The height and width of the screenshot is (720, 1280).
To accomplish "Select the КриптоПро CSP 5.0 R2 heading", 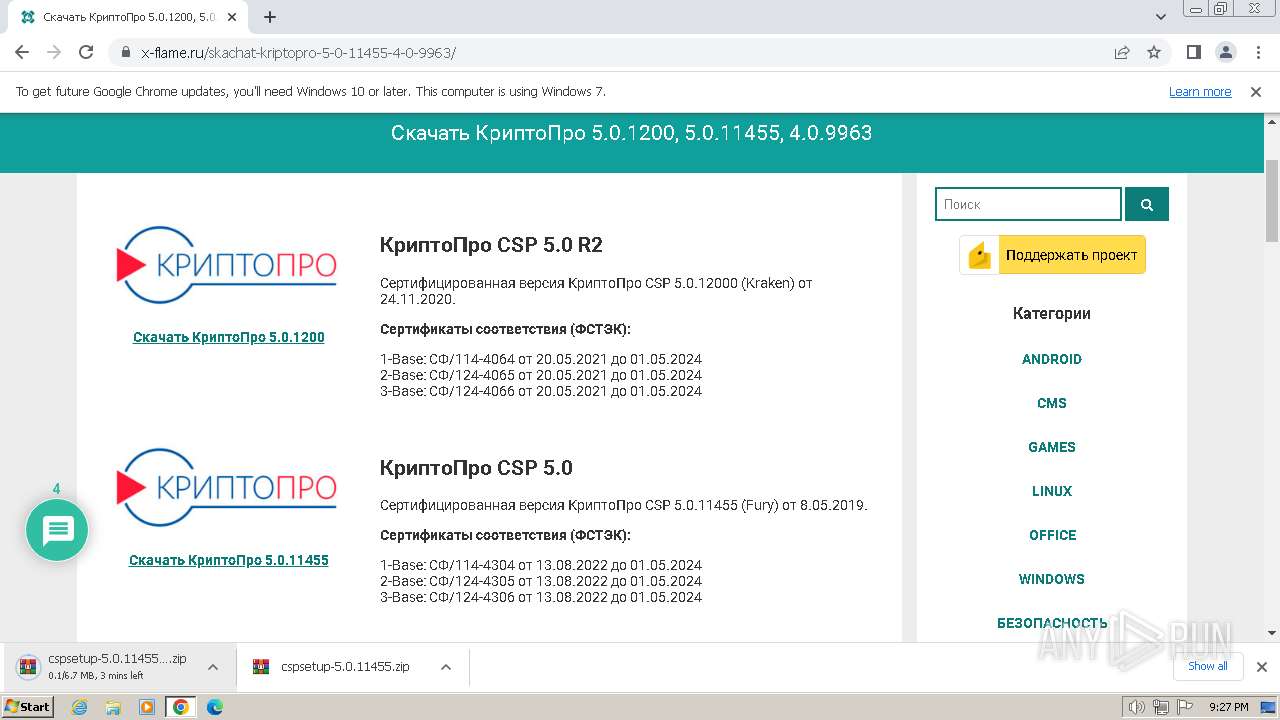I will 491,245.
